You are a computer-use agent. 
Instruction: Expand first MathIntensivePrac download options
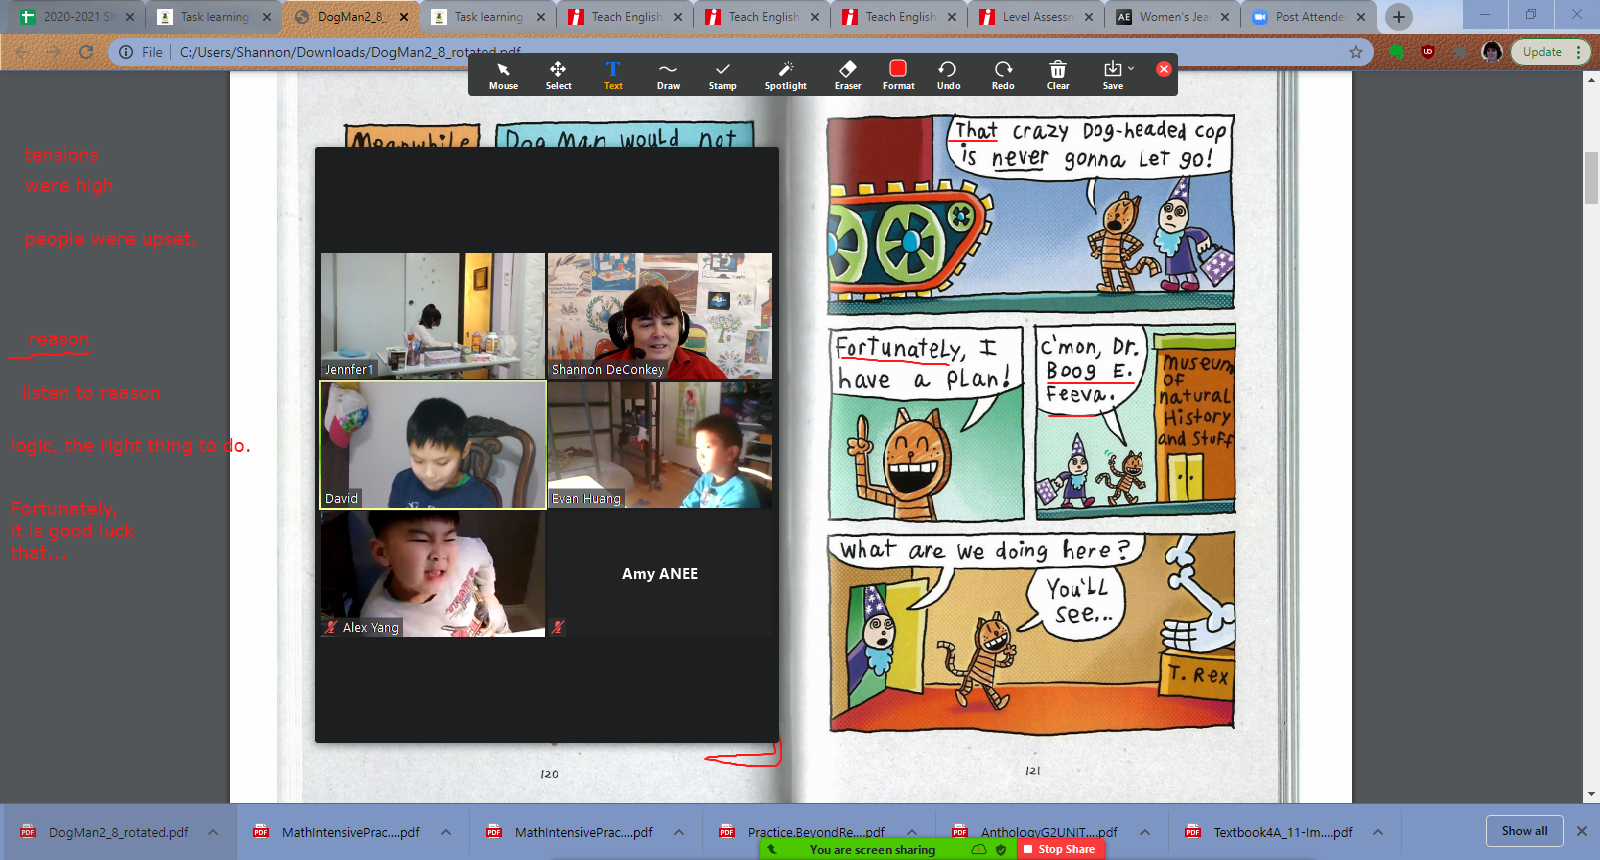(446, 832)
